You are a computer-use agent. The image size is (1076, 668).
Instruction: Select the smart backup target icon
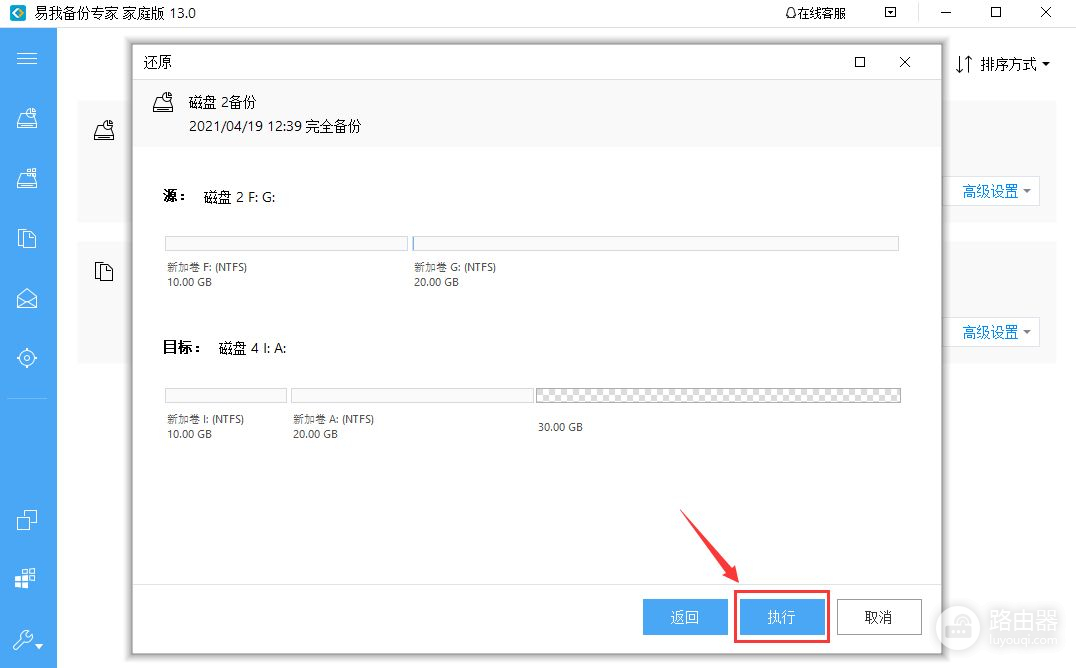coord(27,358)
